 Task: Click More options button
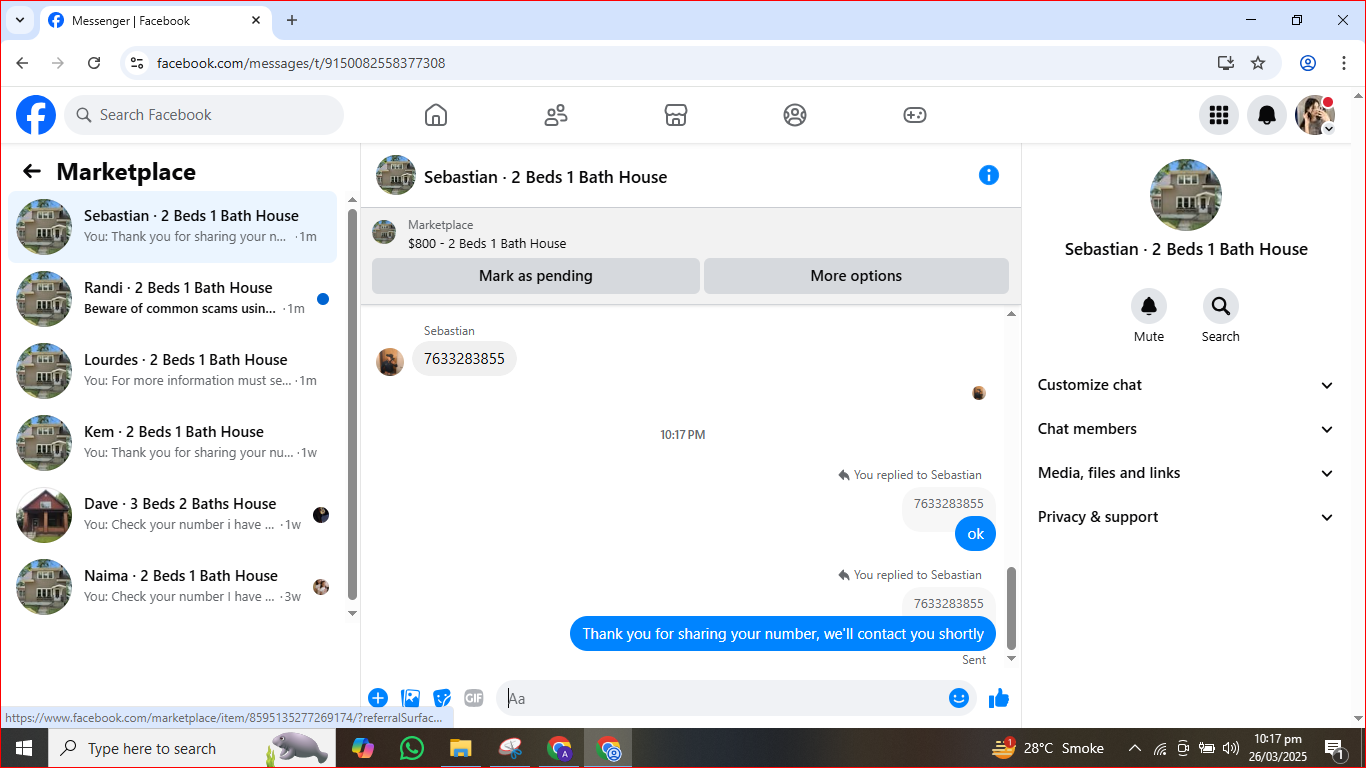(x=856, y=276)
